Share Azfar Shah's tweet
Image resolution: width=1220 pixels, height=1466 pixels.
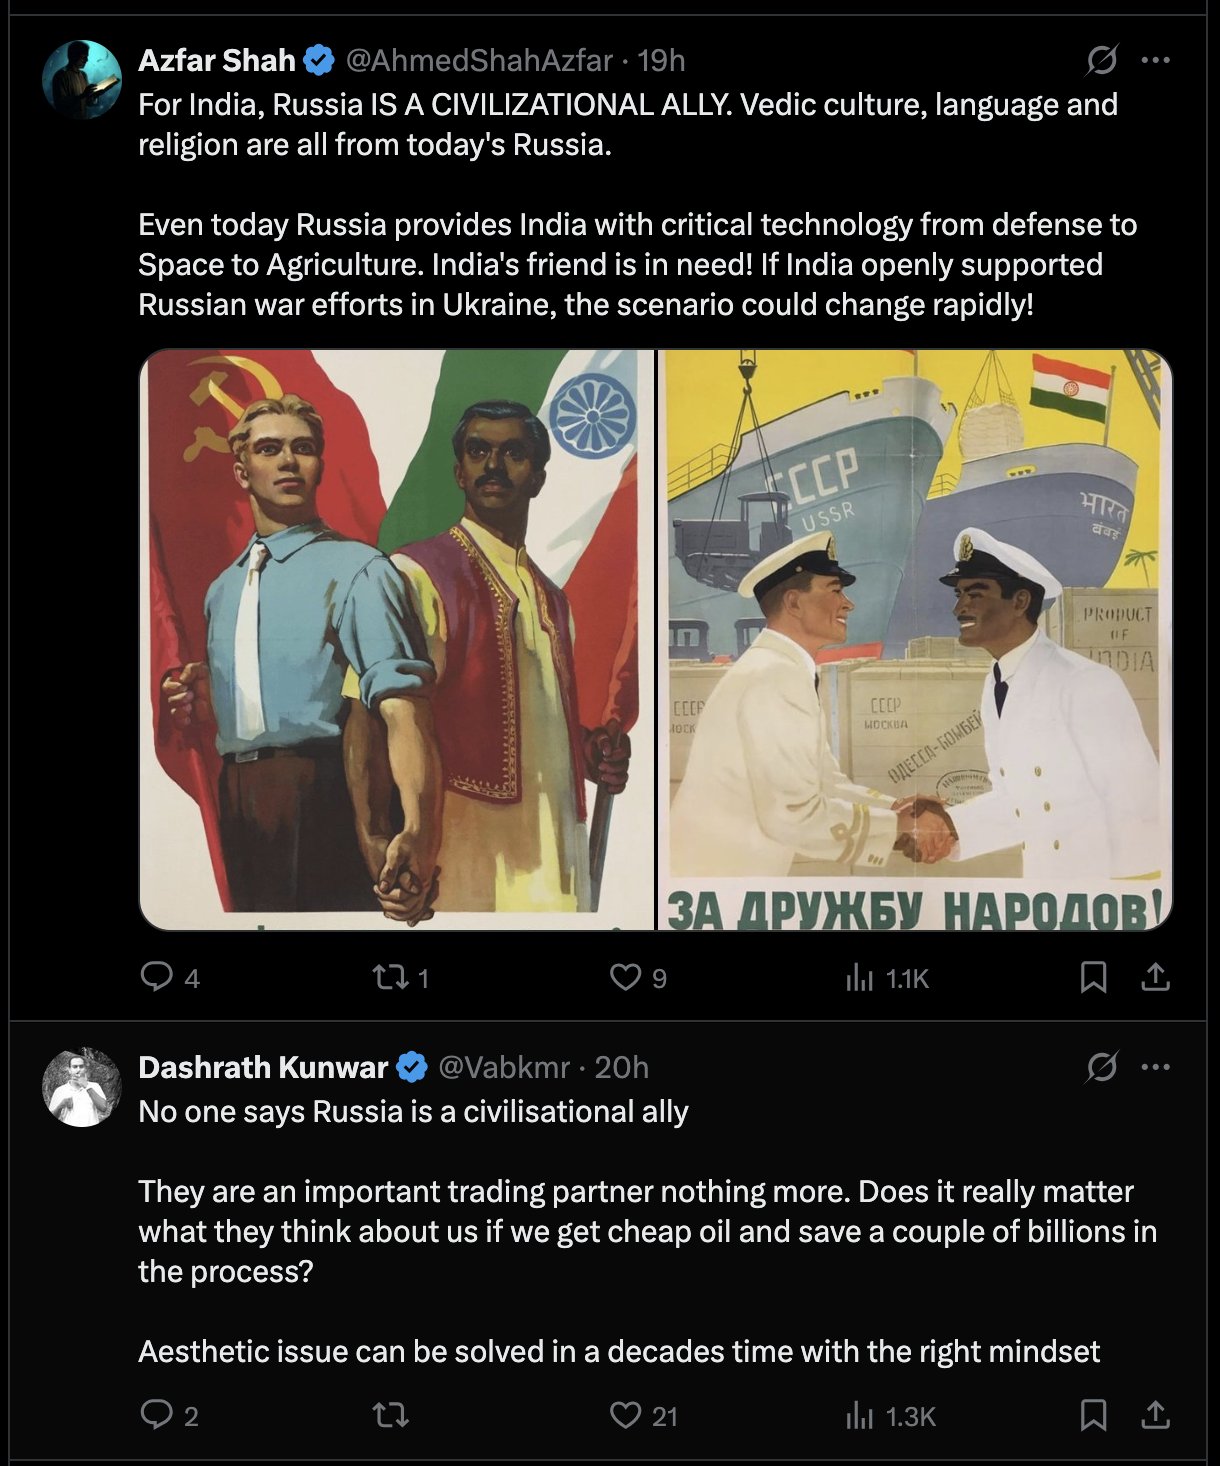1155,976
